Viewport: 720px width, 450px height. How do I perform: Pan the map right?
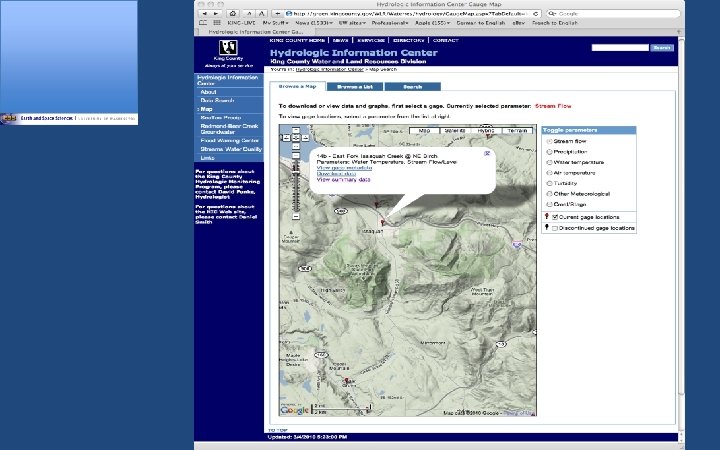(x=305, y=138)
